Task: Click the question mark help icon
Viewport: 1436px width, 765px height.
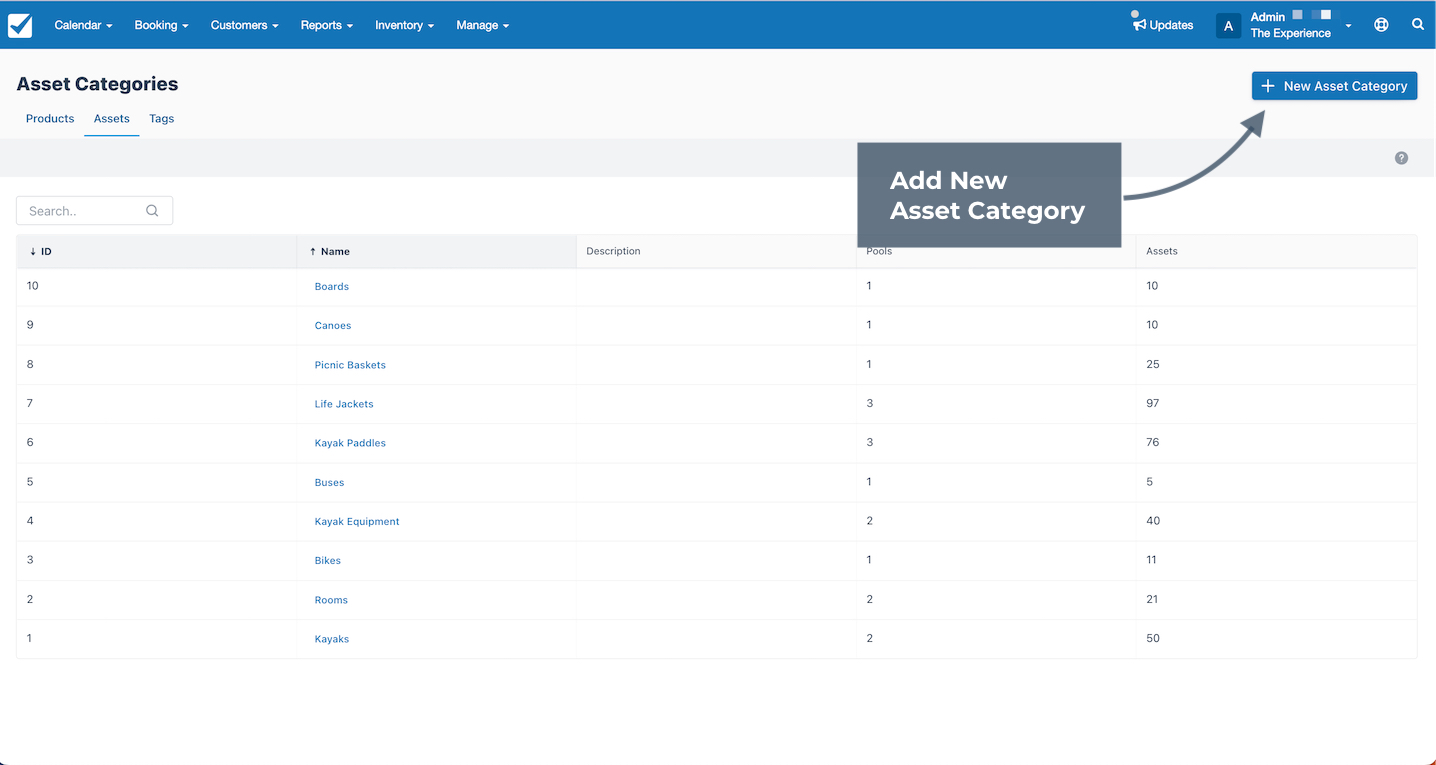Action: [x=1401, y=158]
